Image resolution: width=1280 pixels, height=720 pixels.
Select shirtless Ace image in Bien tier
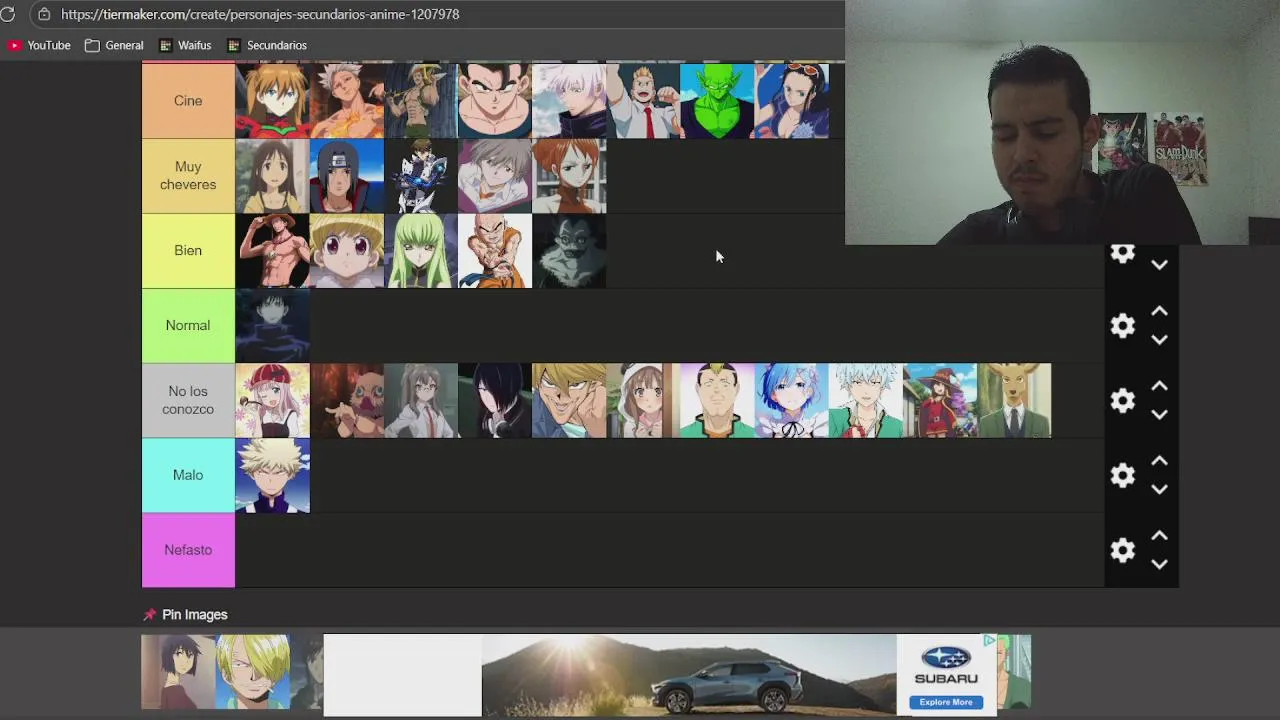272,251
